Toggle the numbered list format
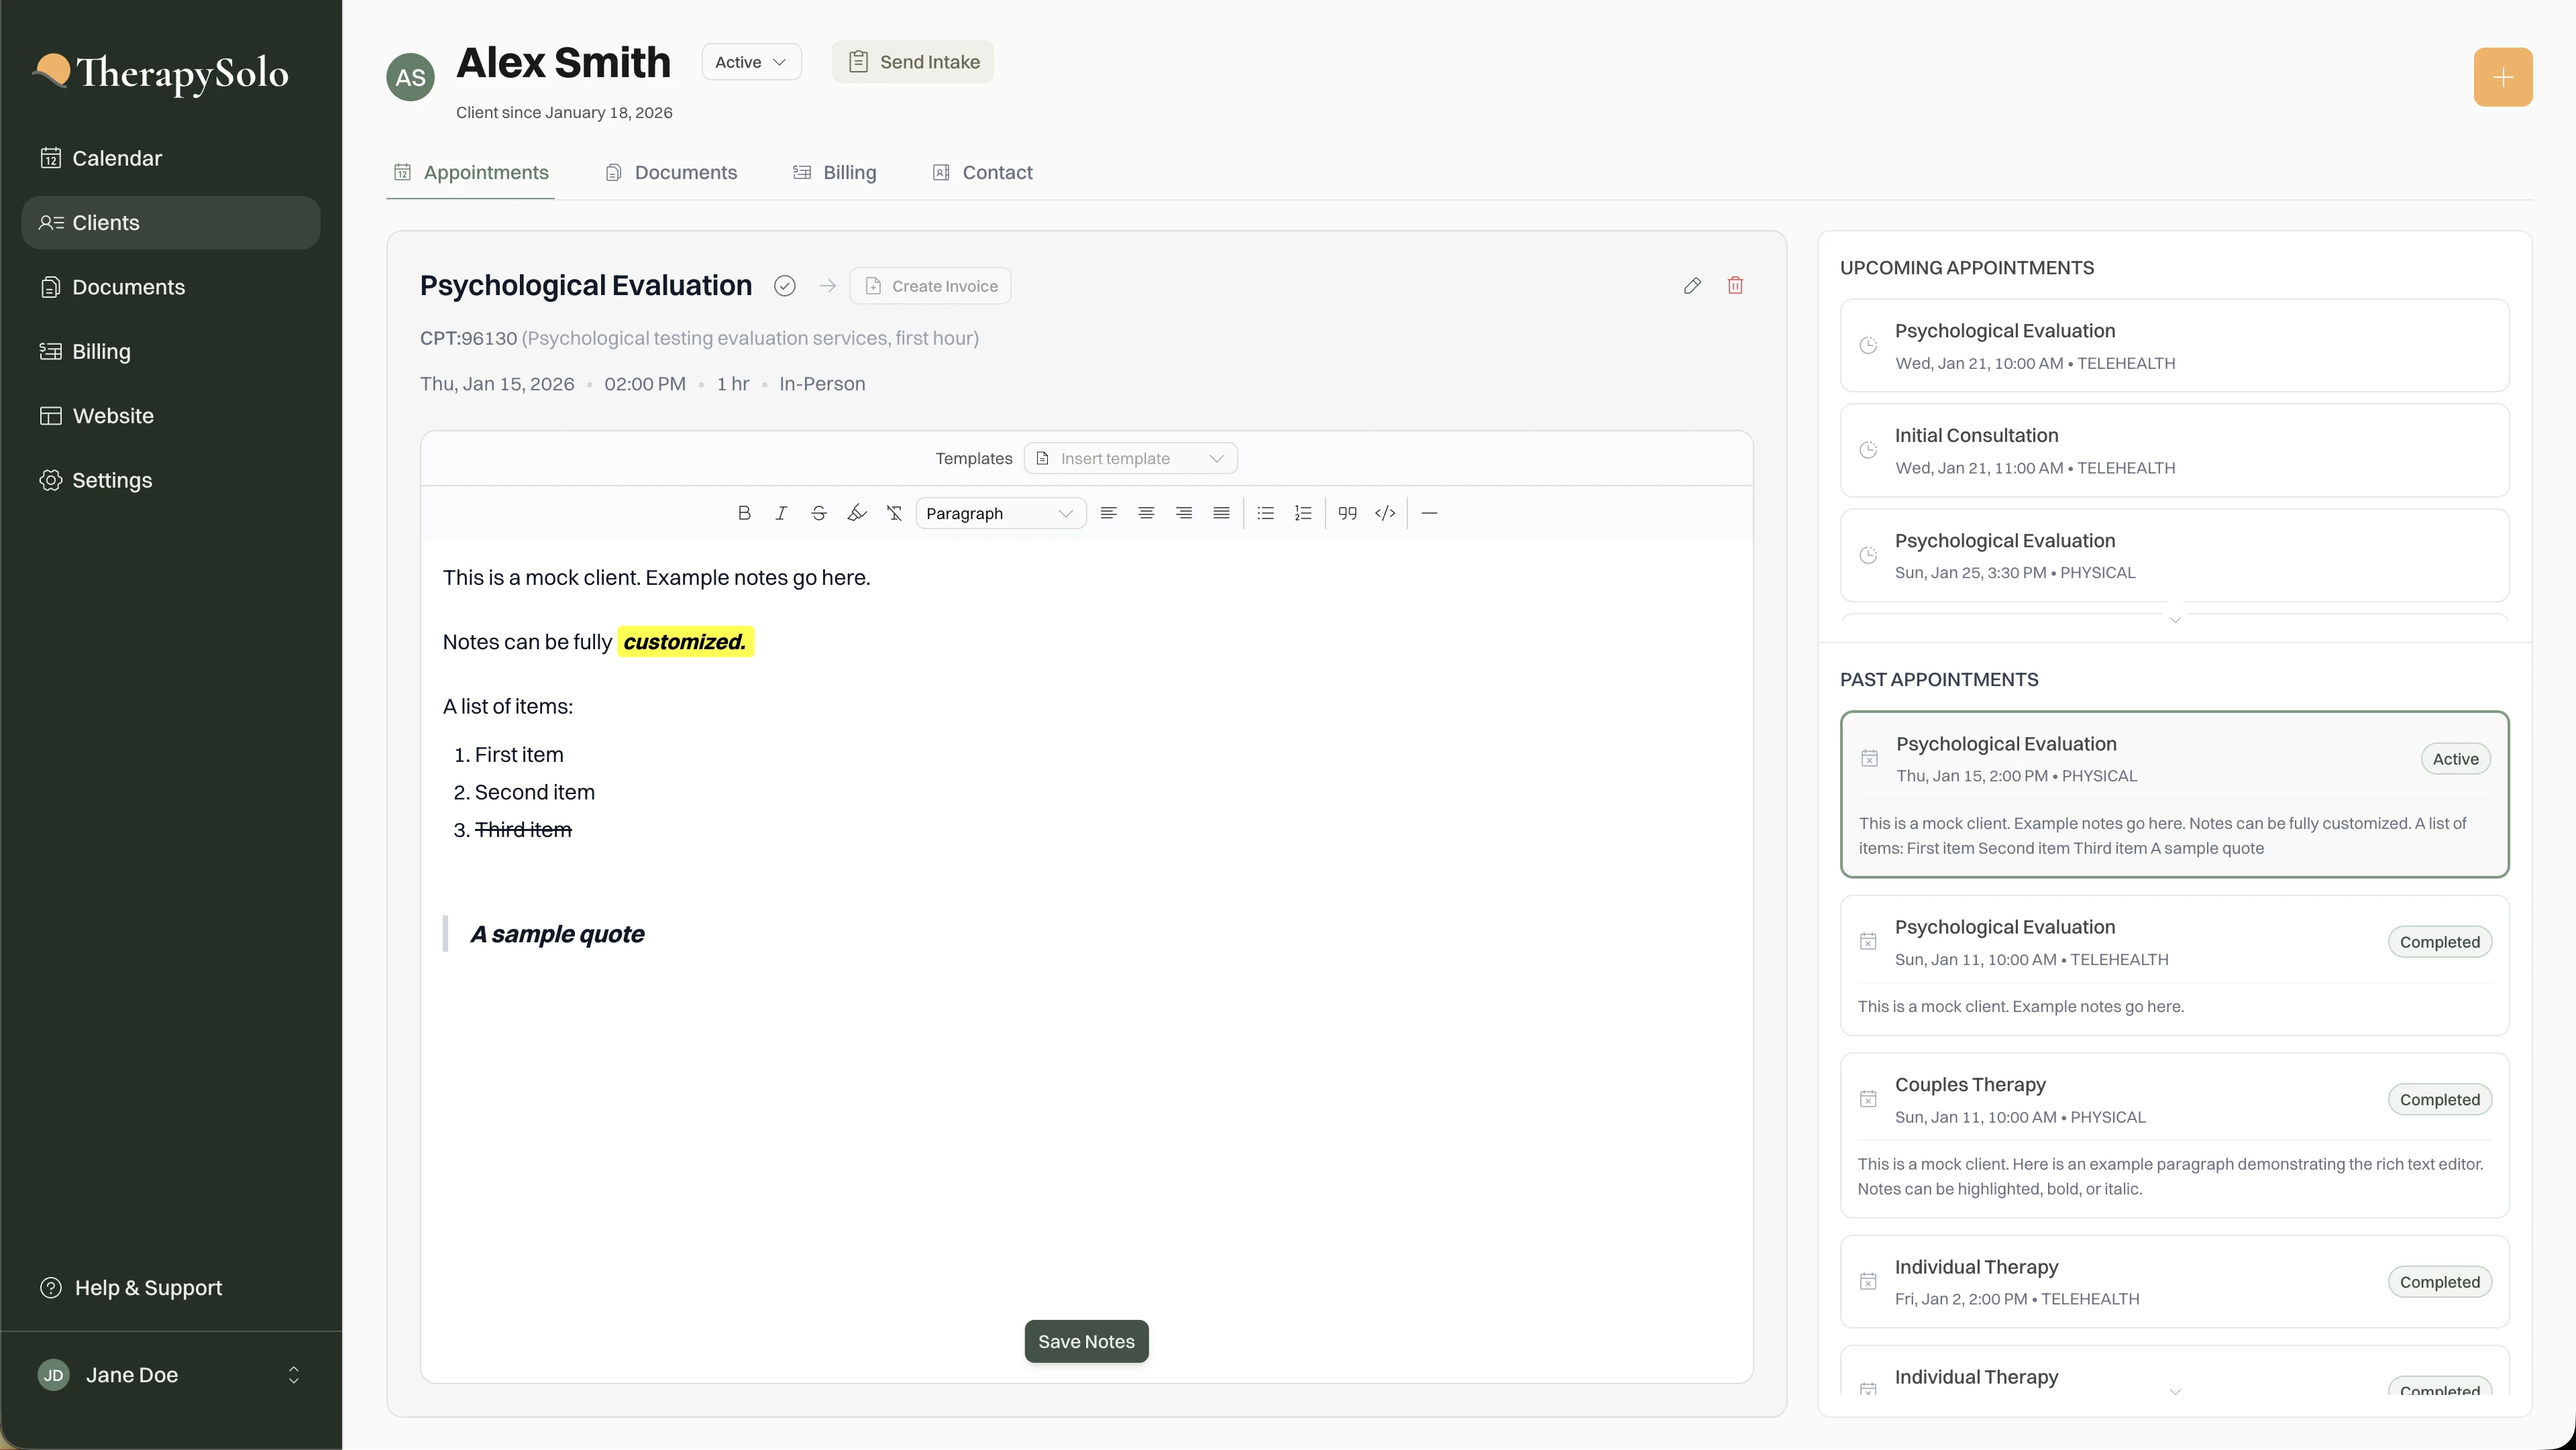This screenshot has height=1450, width=2576. pos(1303,513)
